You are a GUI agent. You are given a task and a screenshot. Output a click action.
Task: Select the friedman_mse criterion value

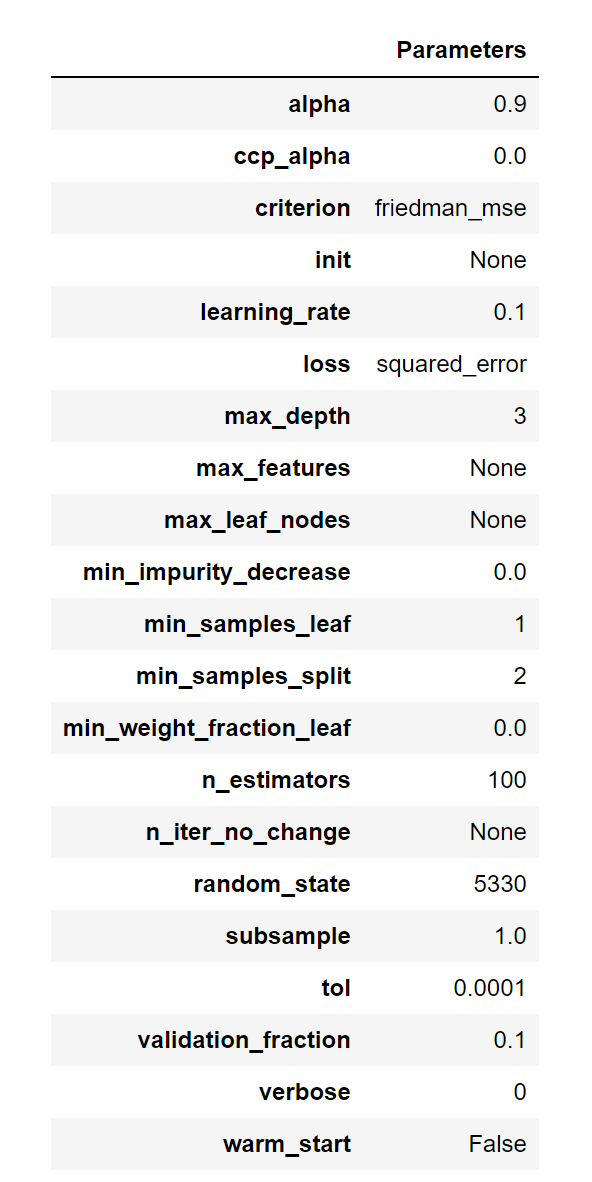(x=450, y=208)
